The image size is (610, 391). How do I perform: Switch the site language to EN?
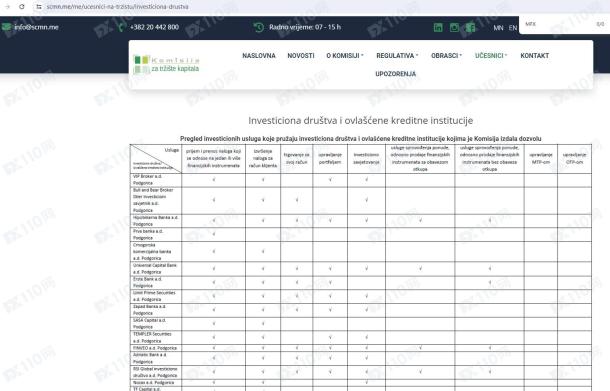513,28
